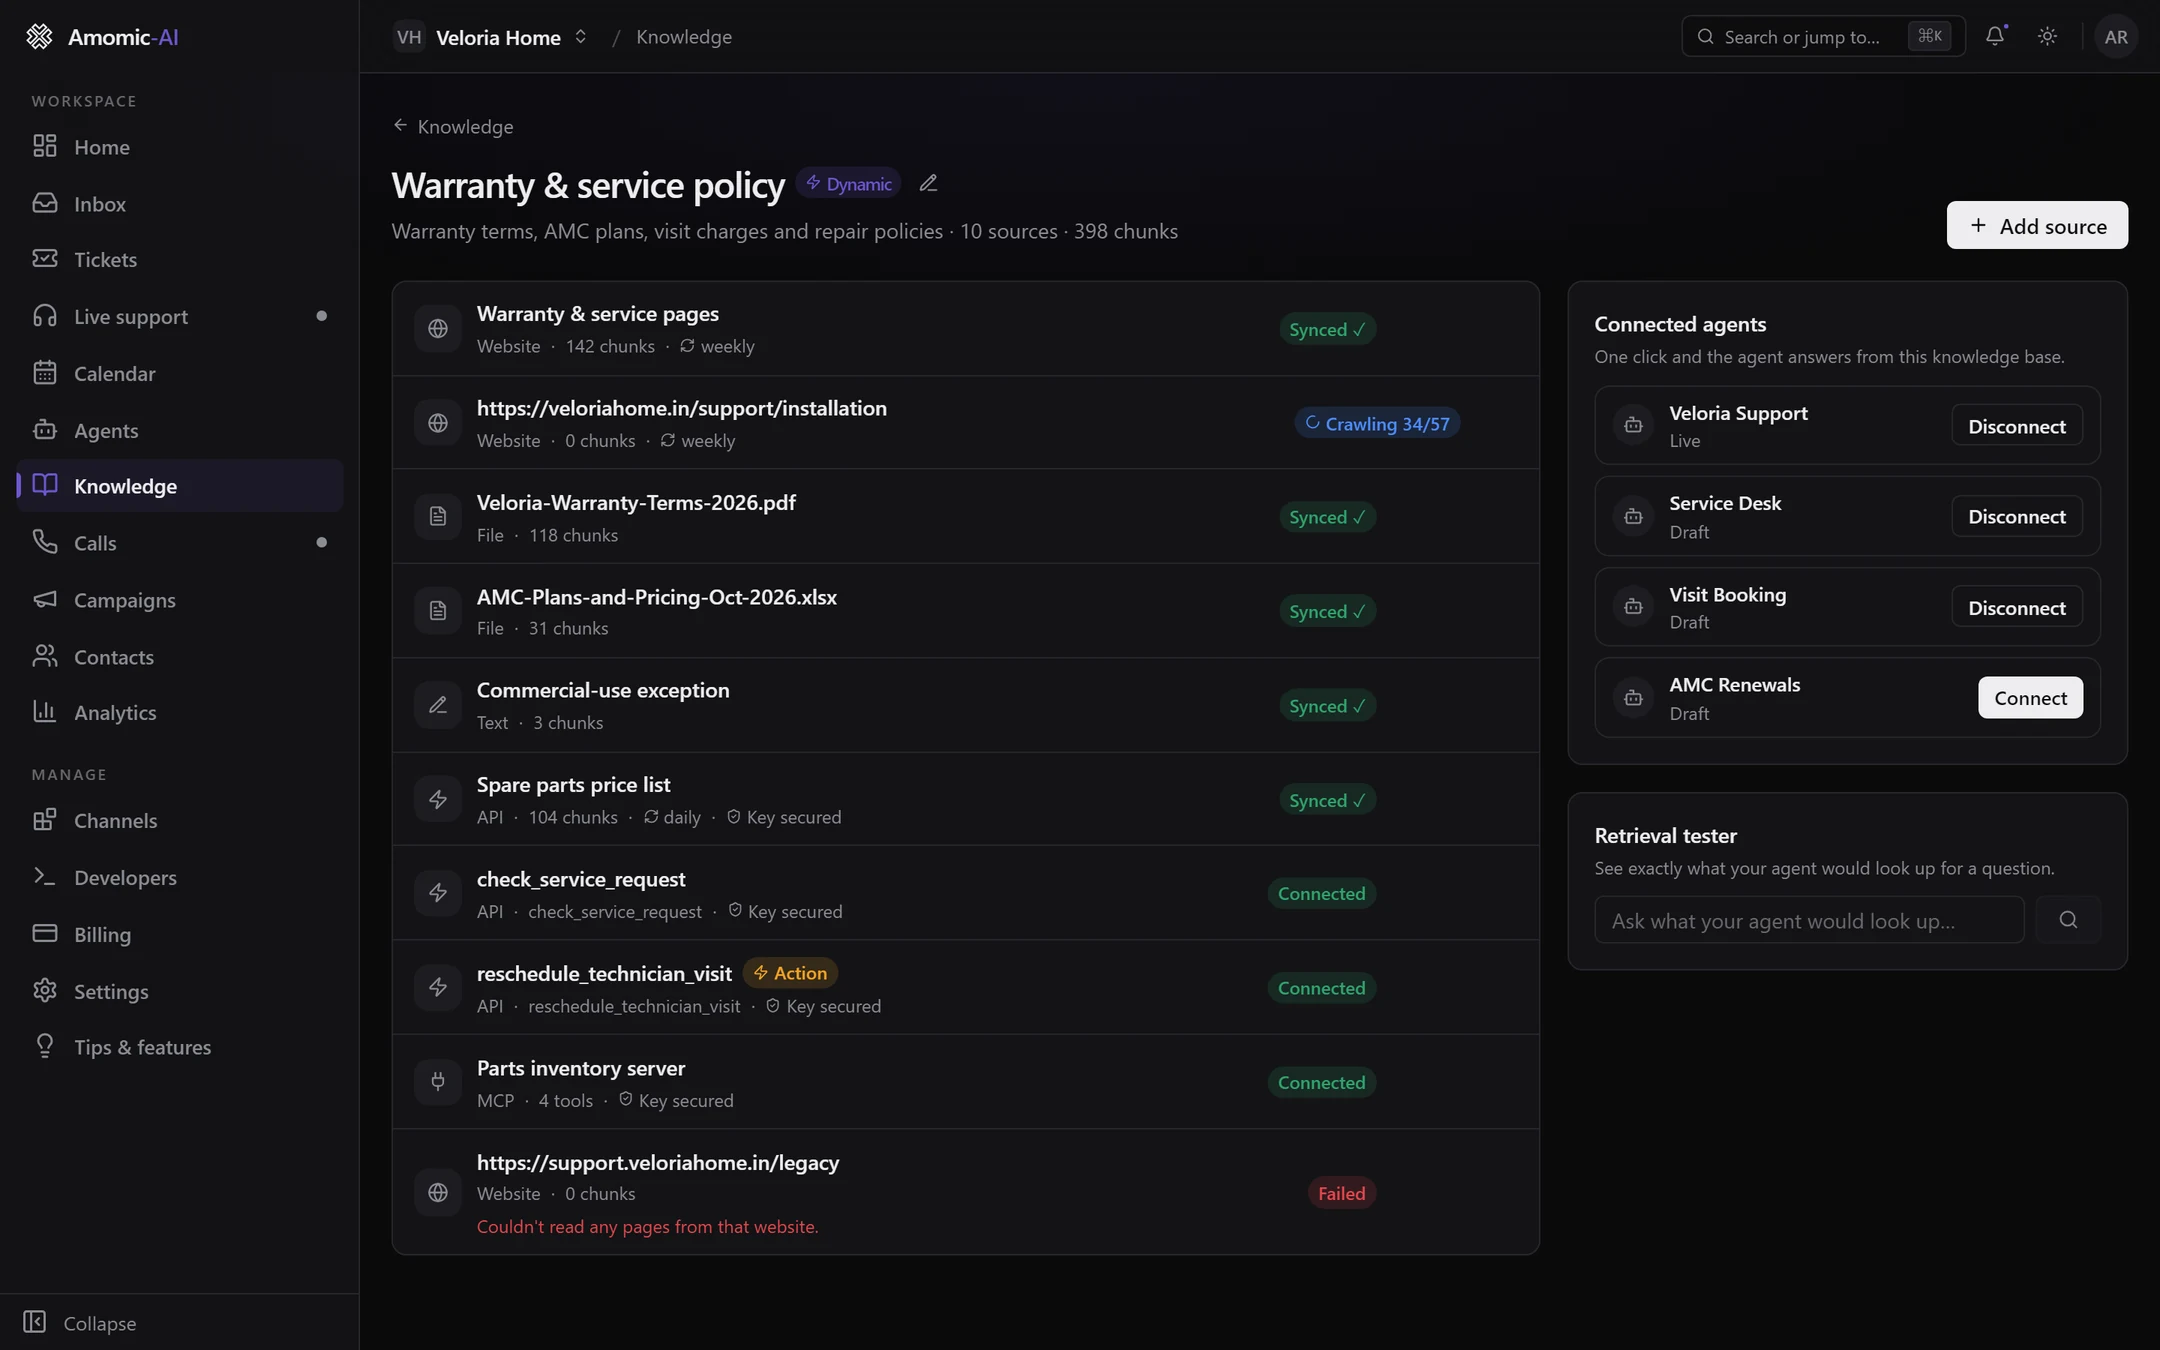This screenshot has width=2160, height=1350.
Task: Click the Dynamic badge next to title
Action: click(x=849, y=184)
